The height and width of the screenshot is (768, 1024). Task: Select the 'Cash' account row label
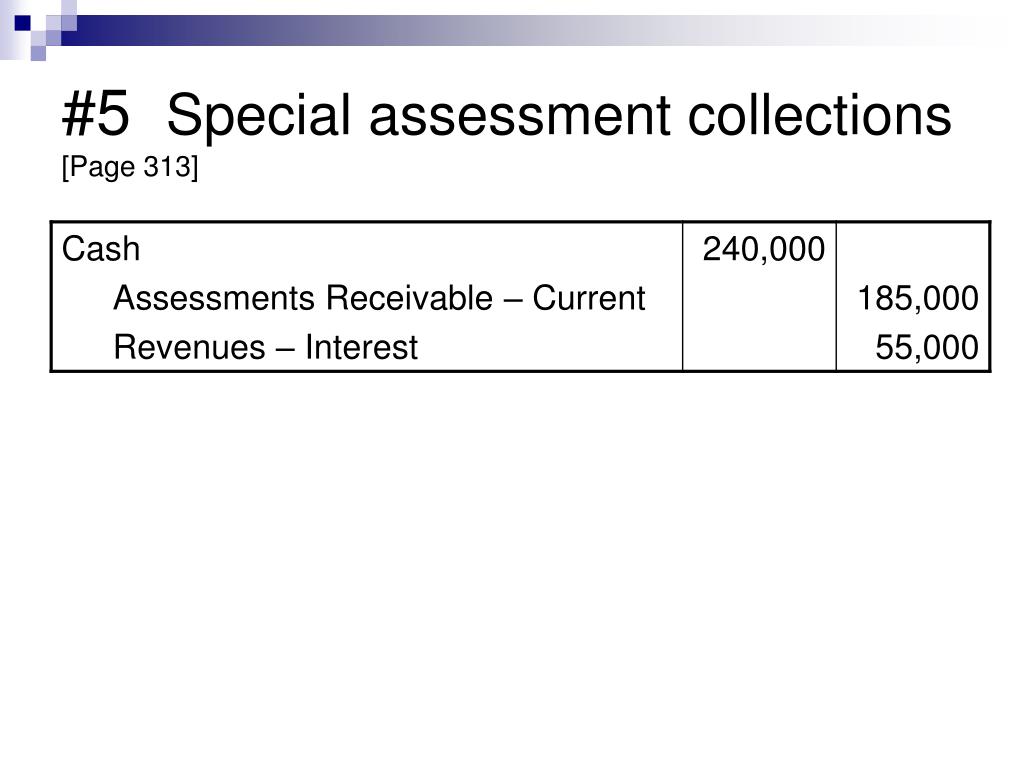click(x=101, y=249)
